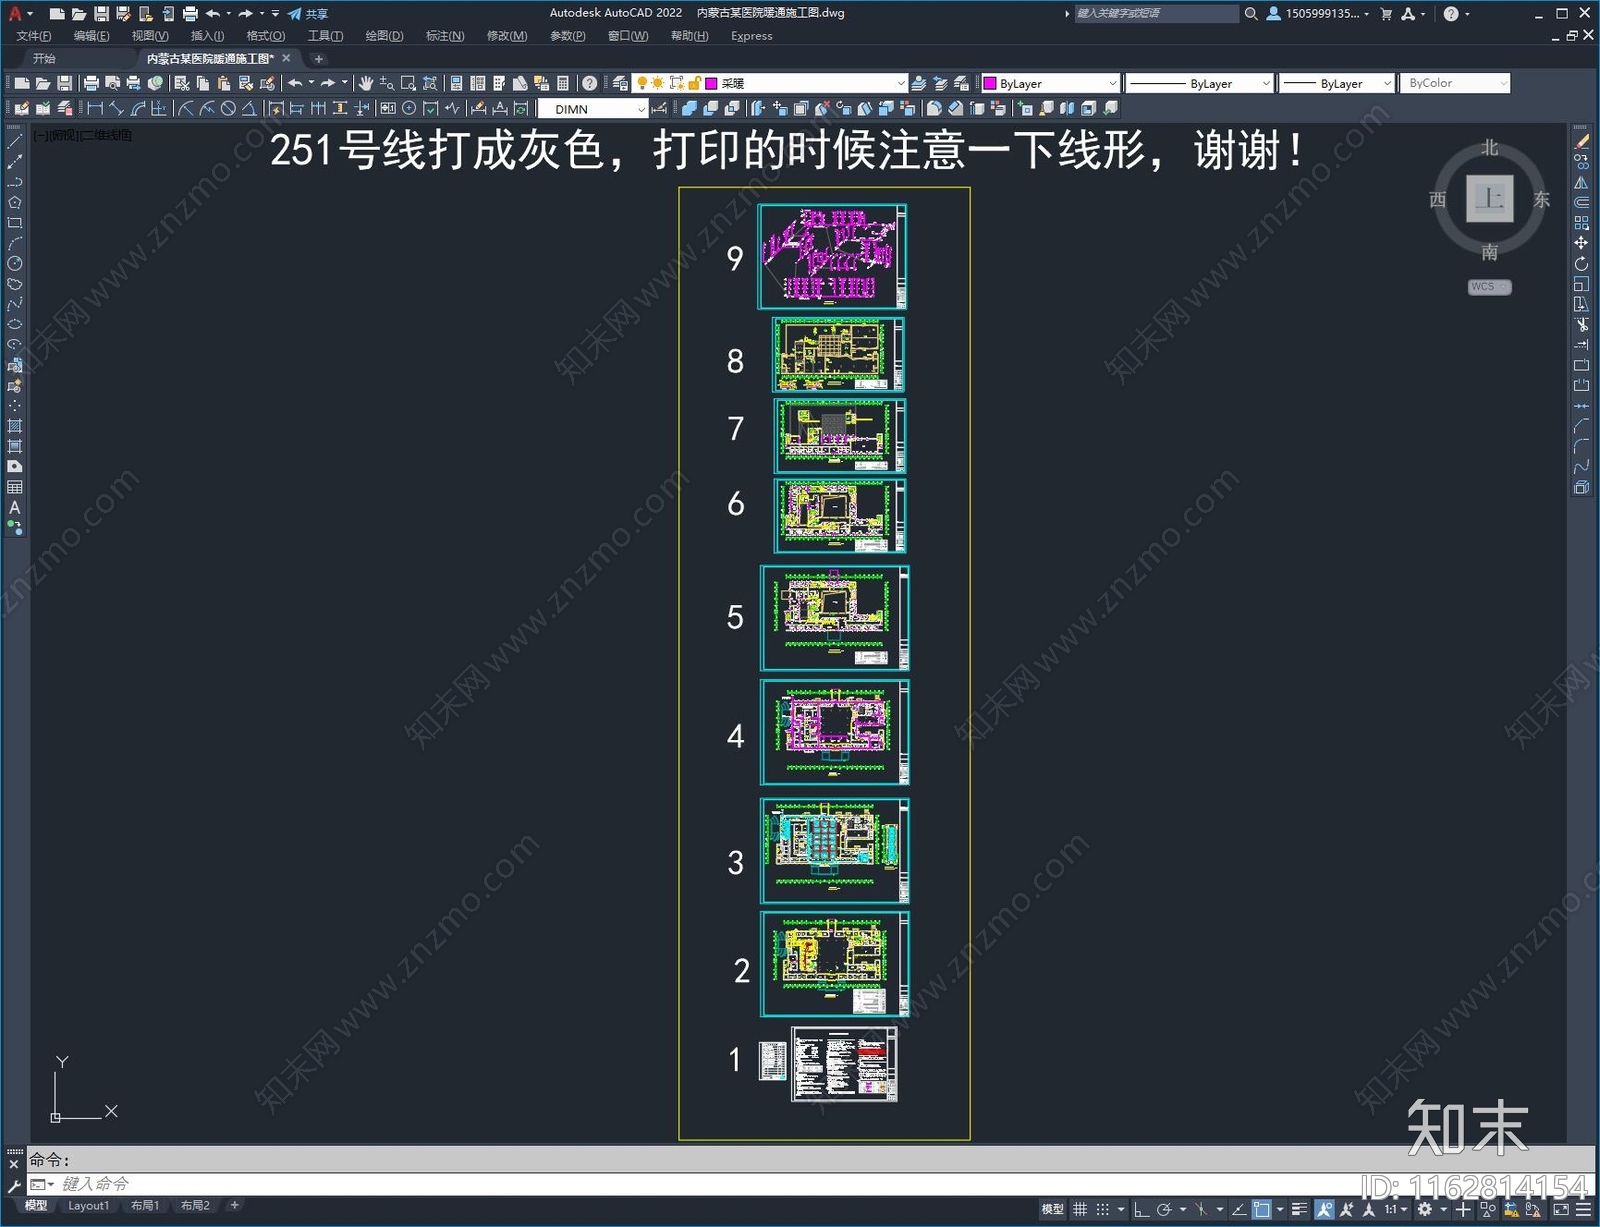Open the QuickCalc calculator icon
Image resolution: width=1600 pixels, height=1227 pixels.
coord(562,83)
